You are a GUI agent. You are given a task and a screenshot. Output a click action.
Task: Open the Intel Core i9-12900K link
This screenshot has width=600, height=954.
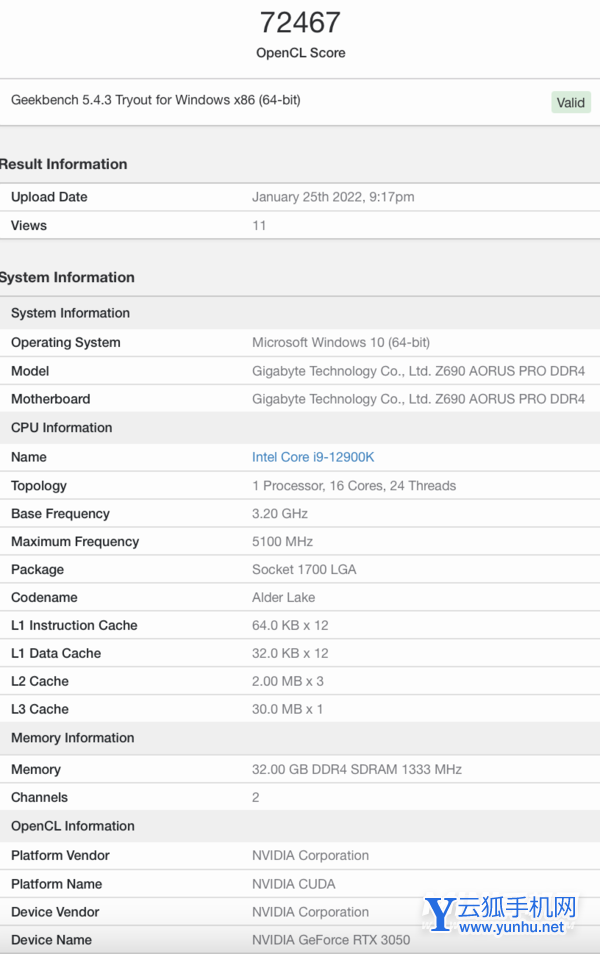click(x=313, y=457)
